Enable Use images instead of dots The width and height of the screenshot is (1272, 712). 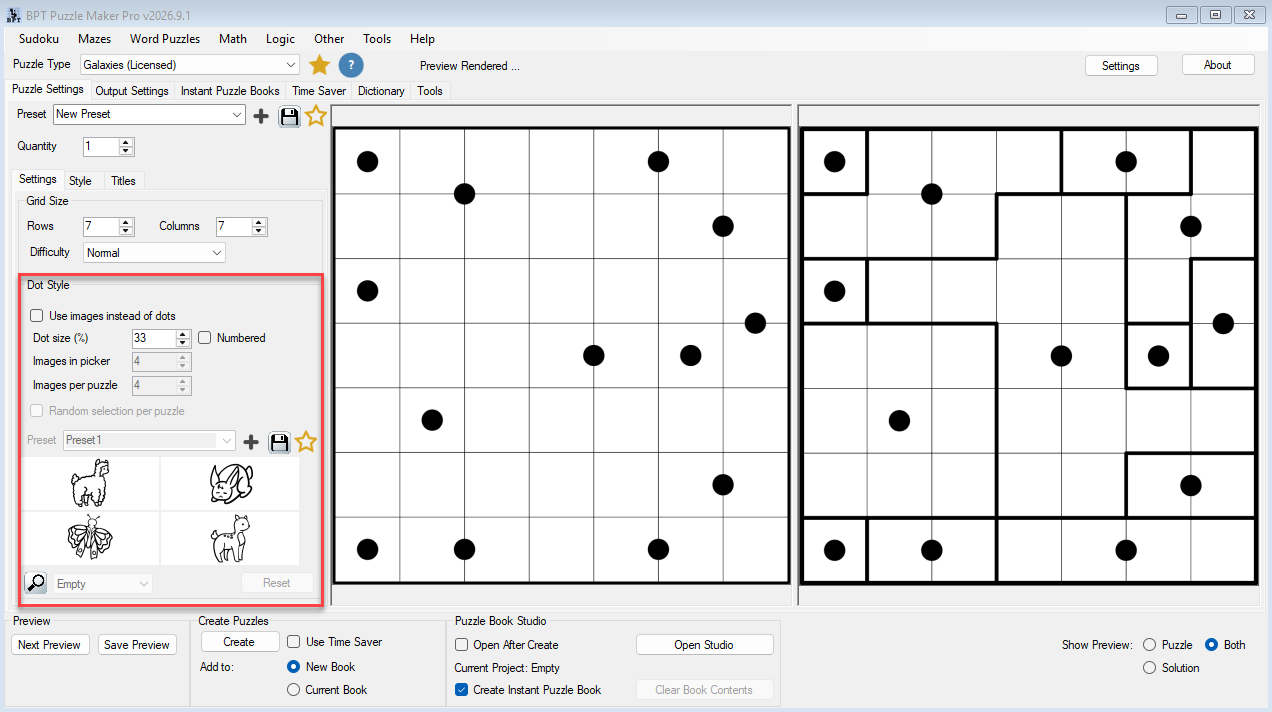[37, 316]
